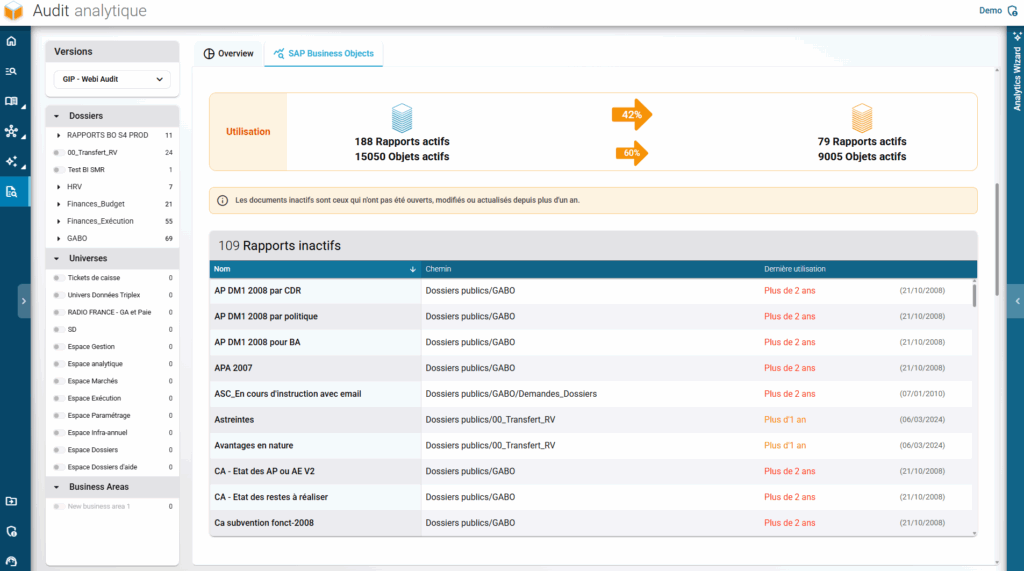Collapse the Universes section

coord(57,258)
